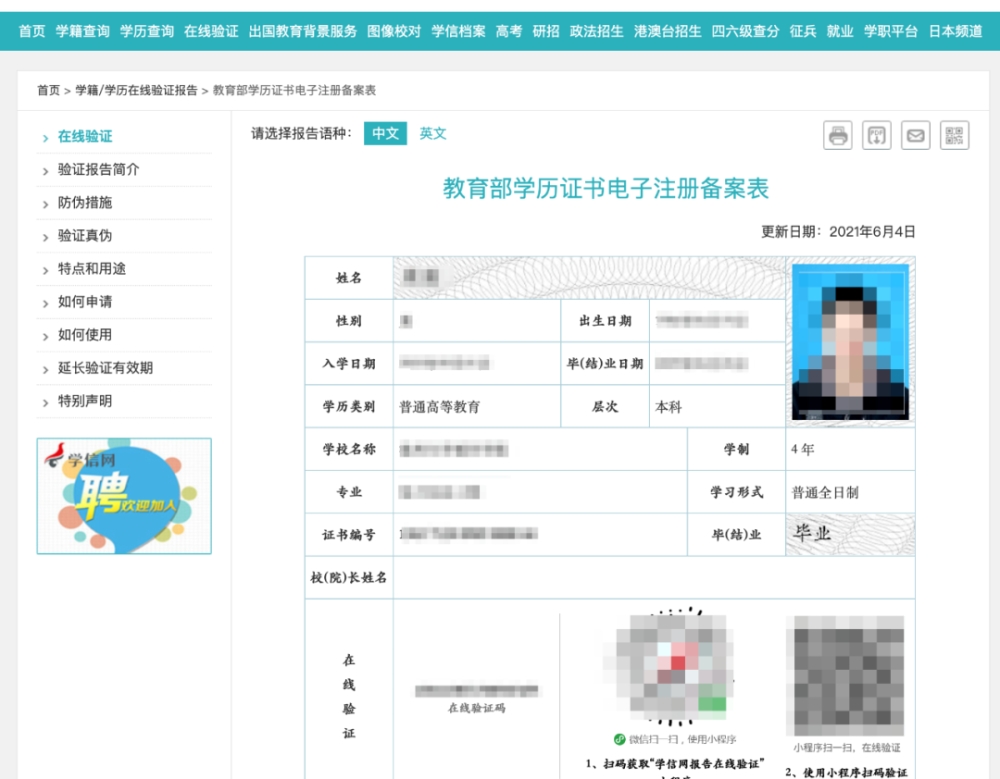Open 征兵 navigation item
1000x779 pixels.
click(802, 31)
